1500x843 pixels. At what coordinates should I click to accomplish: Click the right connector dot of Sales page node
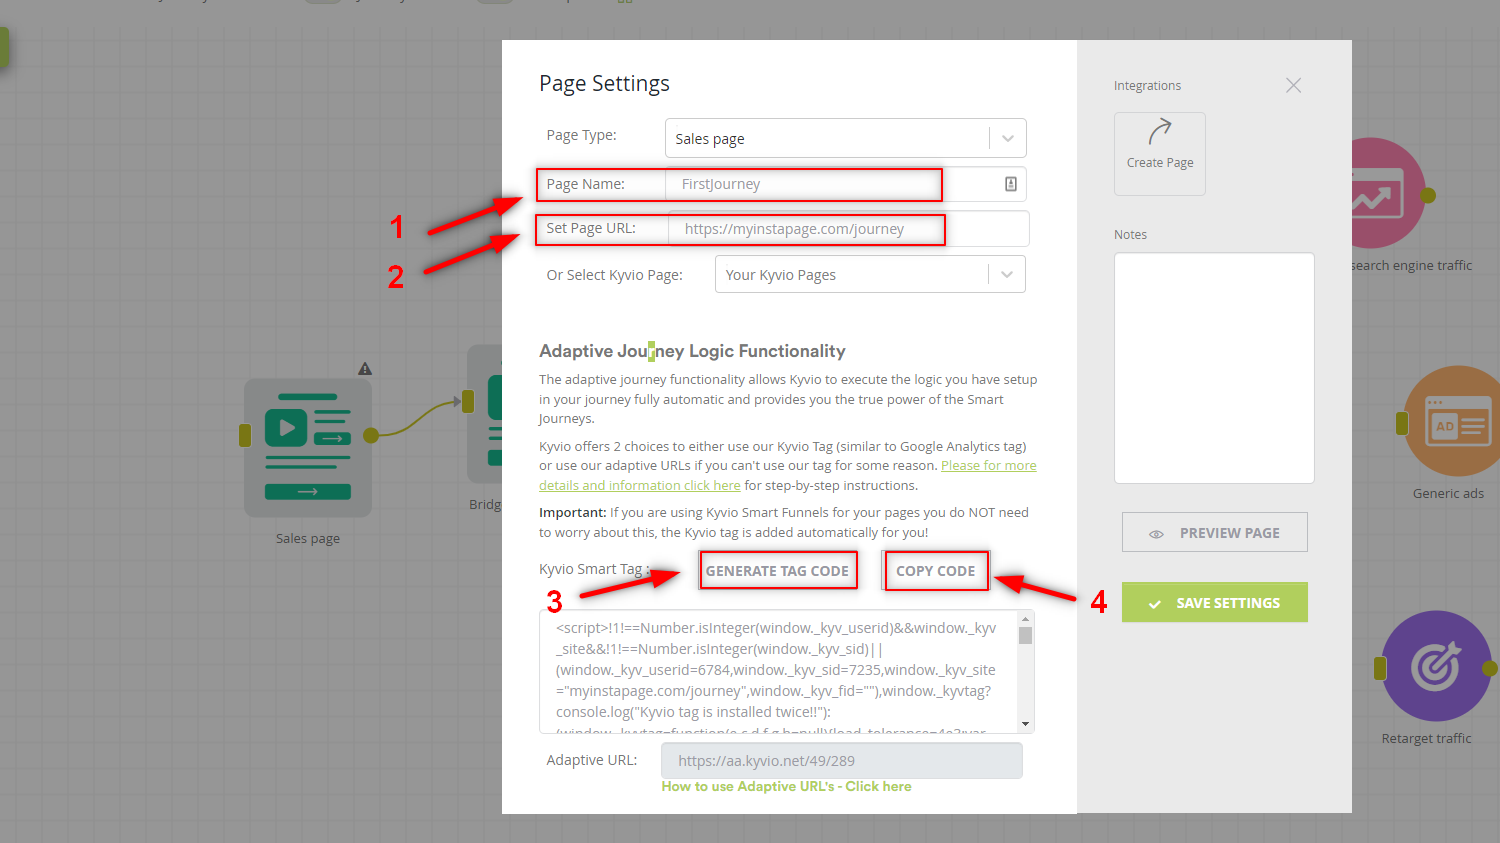tap(371, 435)
